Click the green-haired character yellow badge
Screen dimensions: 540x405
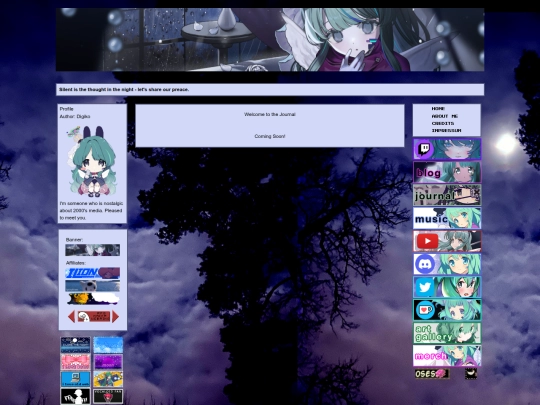click(108, 379)
